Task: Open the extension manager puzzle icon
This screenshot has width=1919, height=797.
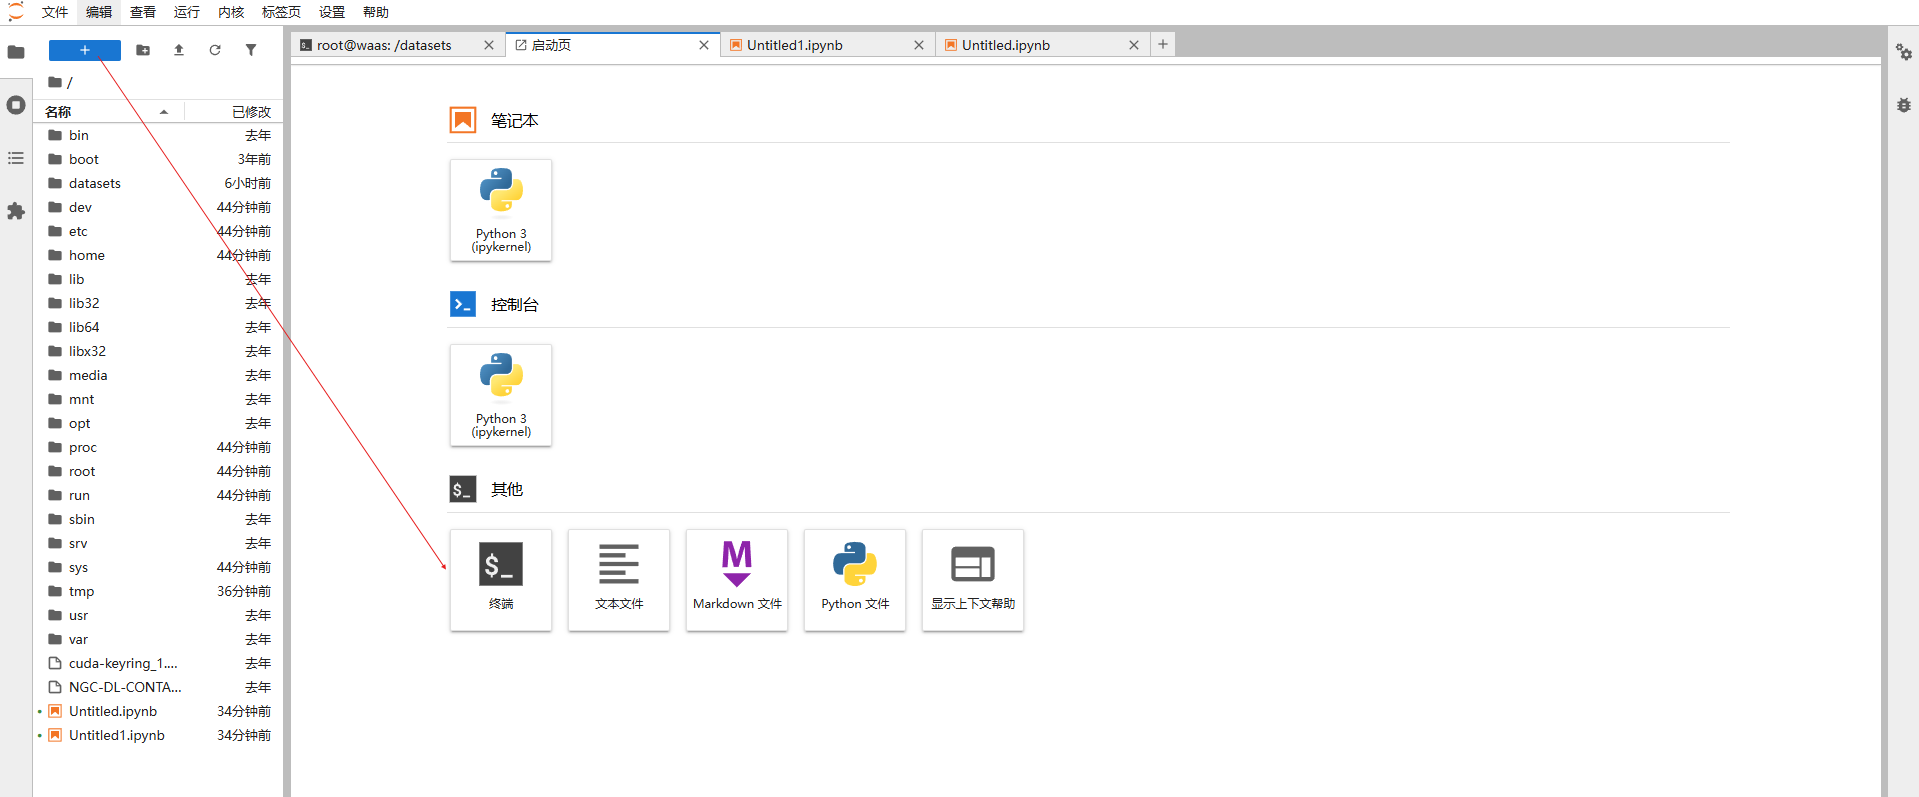Action: coord(16,211)
